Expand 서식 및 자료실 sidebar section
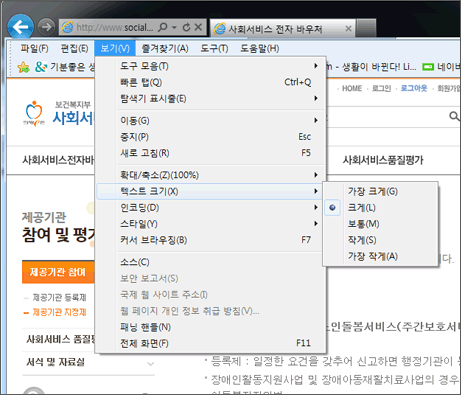The width and height of the screenshot is (461, 395). (x=88, y=363)
